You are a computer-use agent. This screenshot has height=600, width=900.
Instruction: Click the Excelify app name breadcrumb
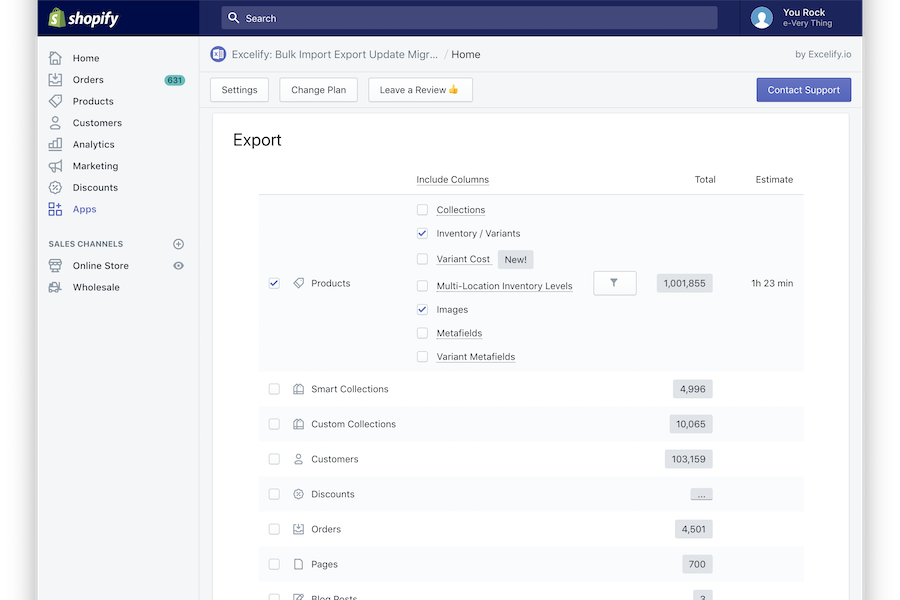(335, 55)
